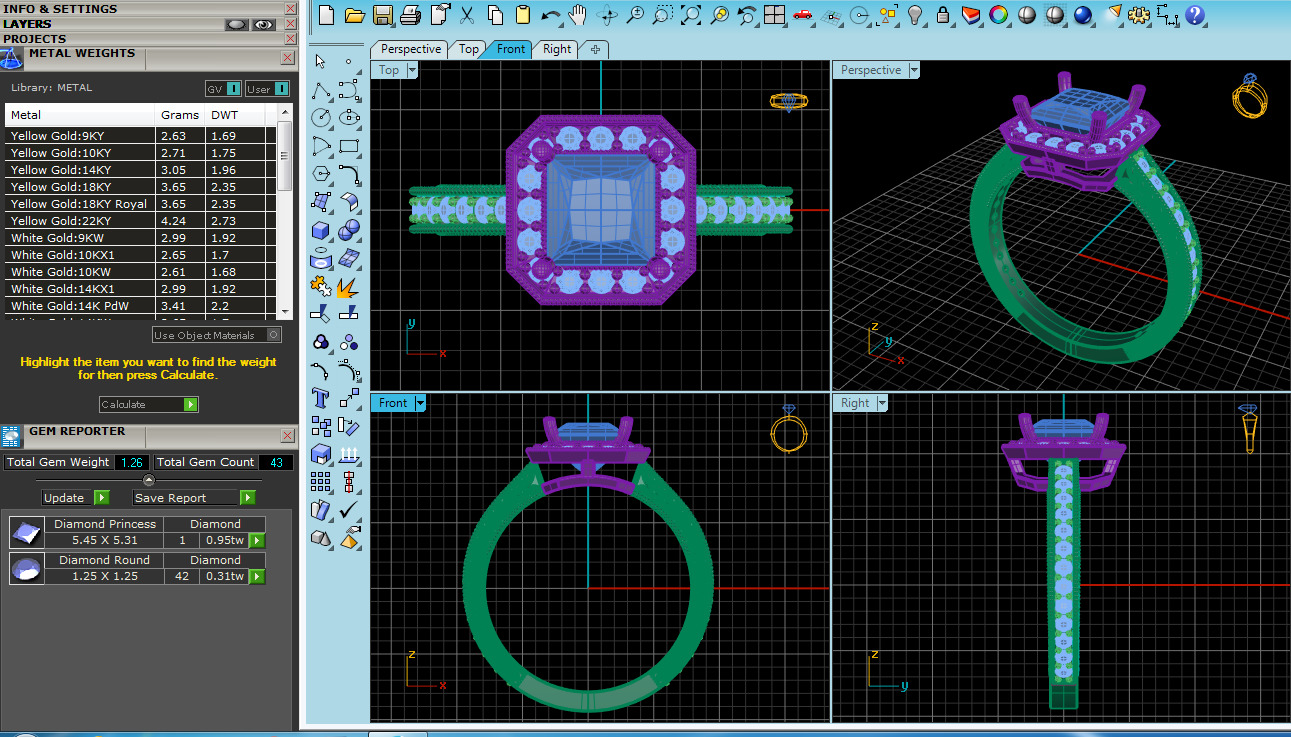Open the Perspective viewport dropdown menu

914,70
